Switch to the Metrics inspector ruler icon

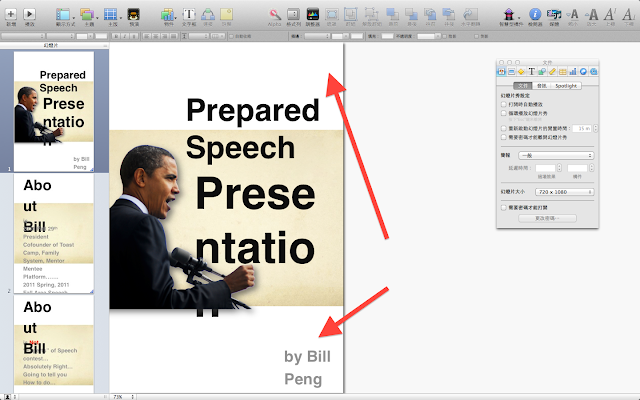pos(552,72)
